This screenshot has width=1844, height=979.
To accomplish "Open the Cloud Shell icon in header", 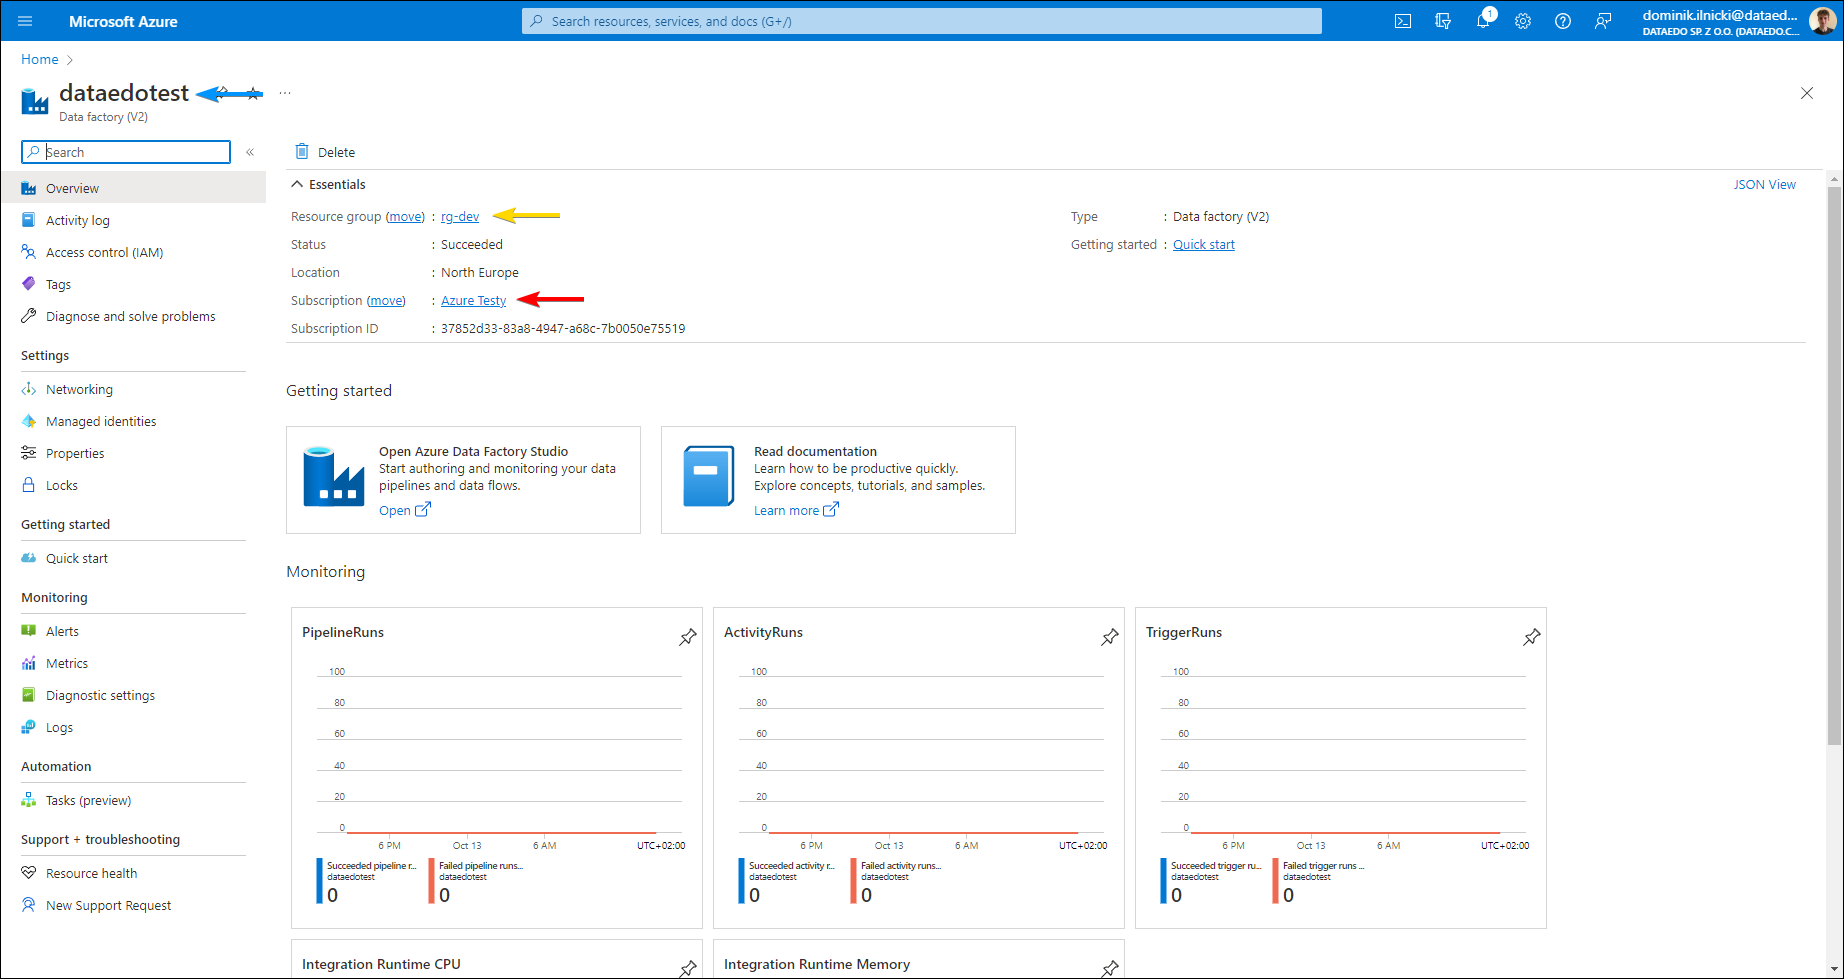I will pos(1403,21).
